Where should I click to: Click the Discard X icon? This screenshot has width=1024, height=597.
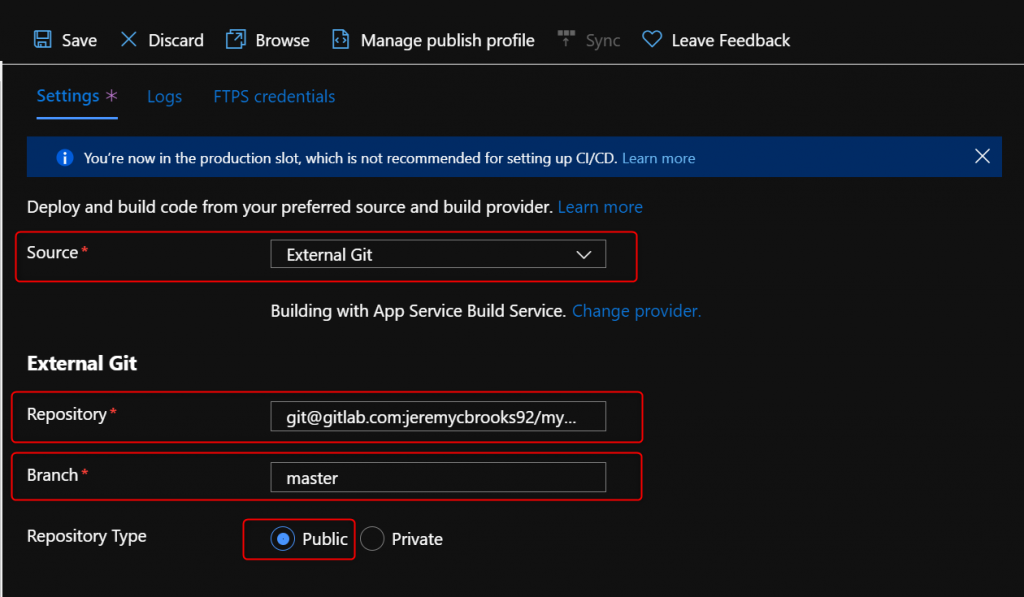click(129, 39)
